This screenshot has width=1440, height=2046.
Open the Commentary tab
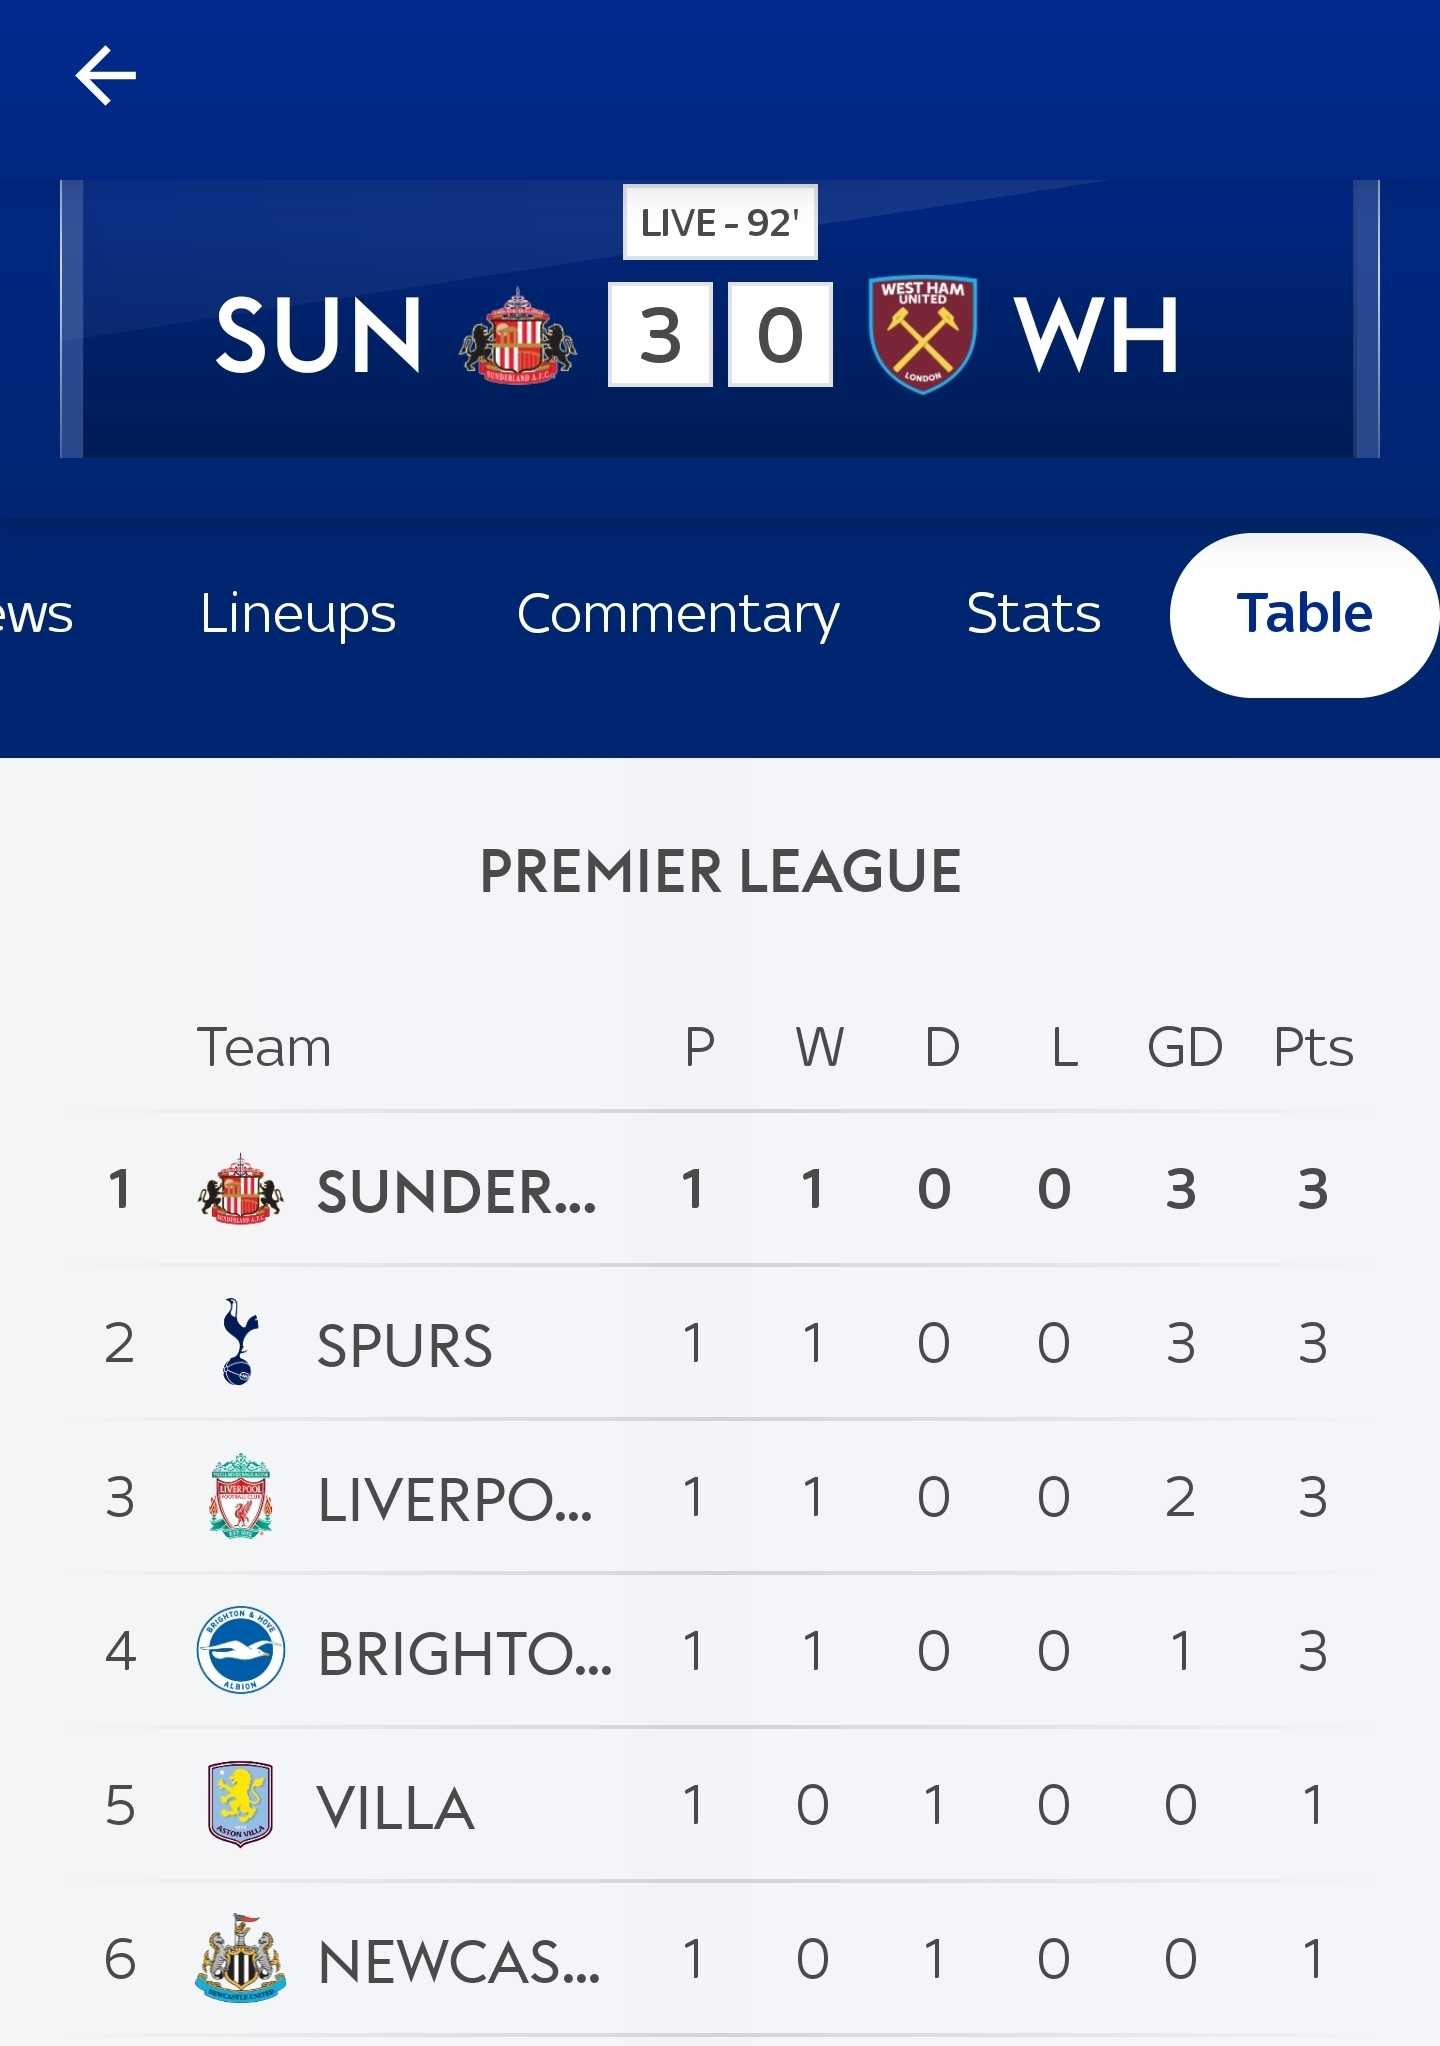tap(678, 614)
